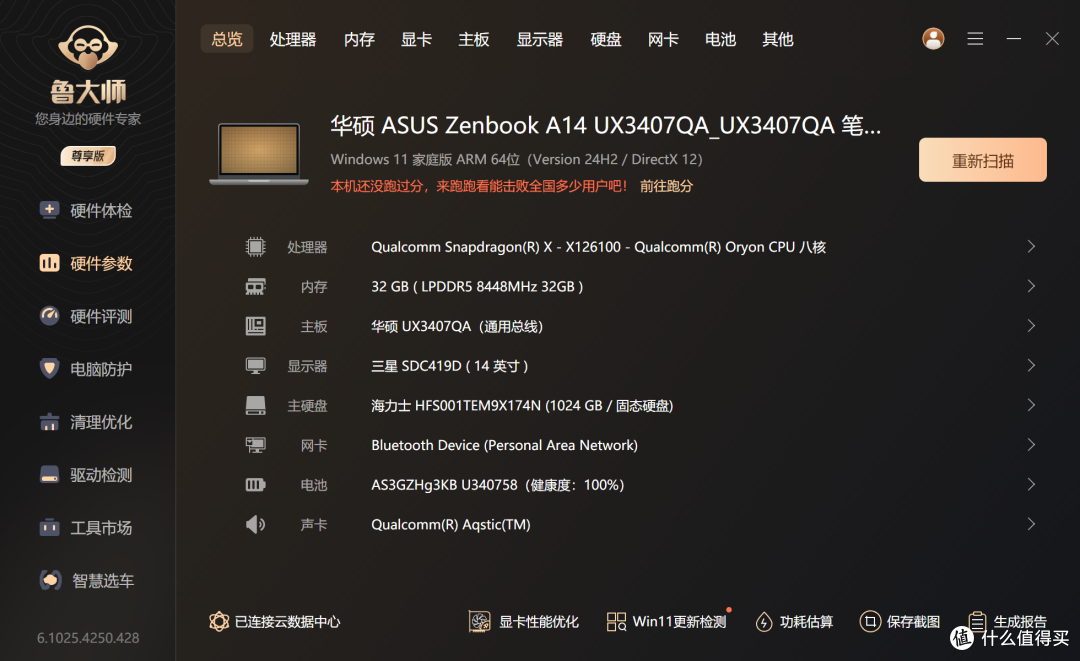The height and width of the screenshot is (661, 1080).
Task: Open 驱动检测 driver section
Action: 86,475
